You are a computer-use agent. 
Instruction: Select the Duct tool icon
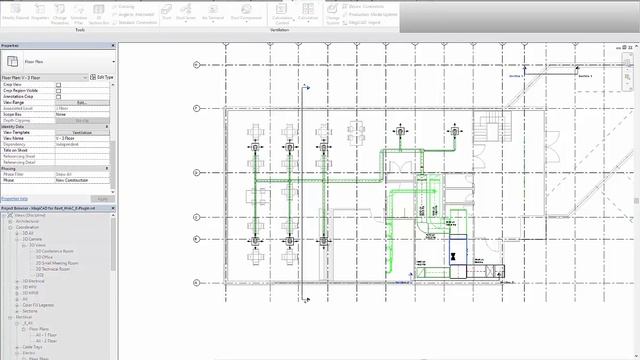tap(167, 9)
